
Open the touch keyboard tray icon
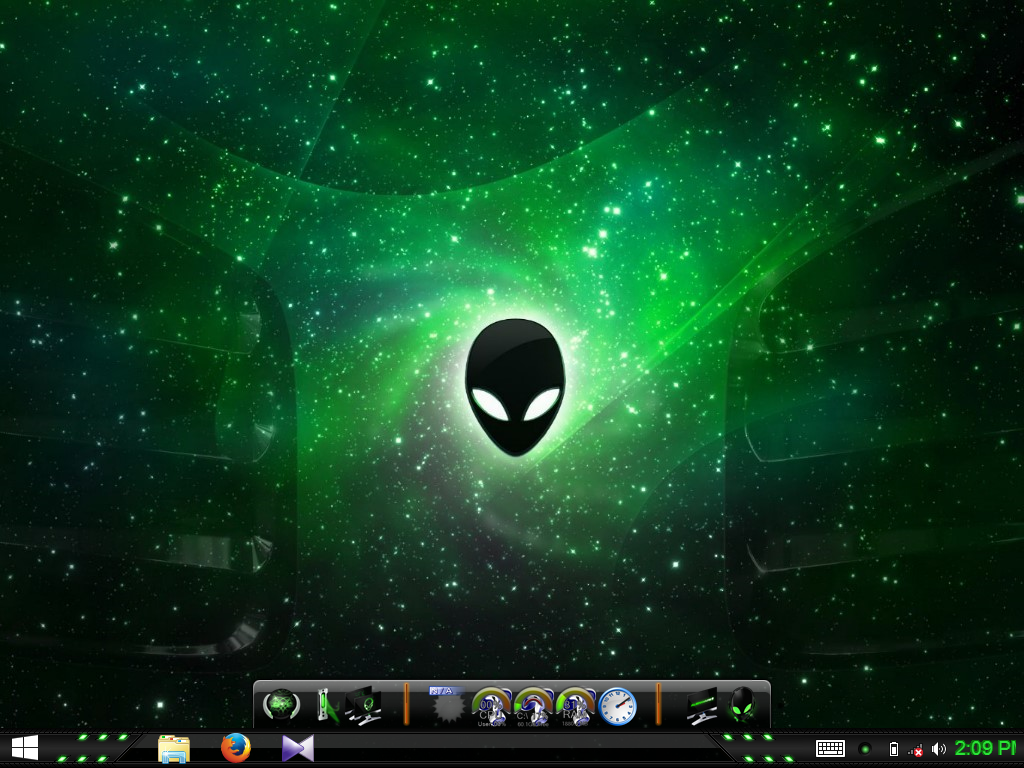click(x=830, y=749)
